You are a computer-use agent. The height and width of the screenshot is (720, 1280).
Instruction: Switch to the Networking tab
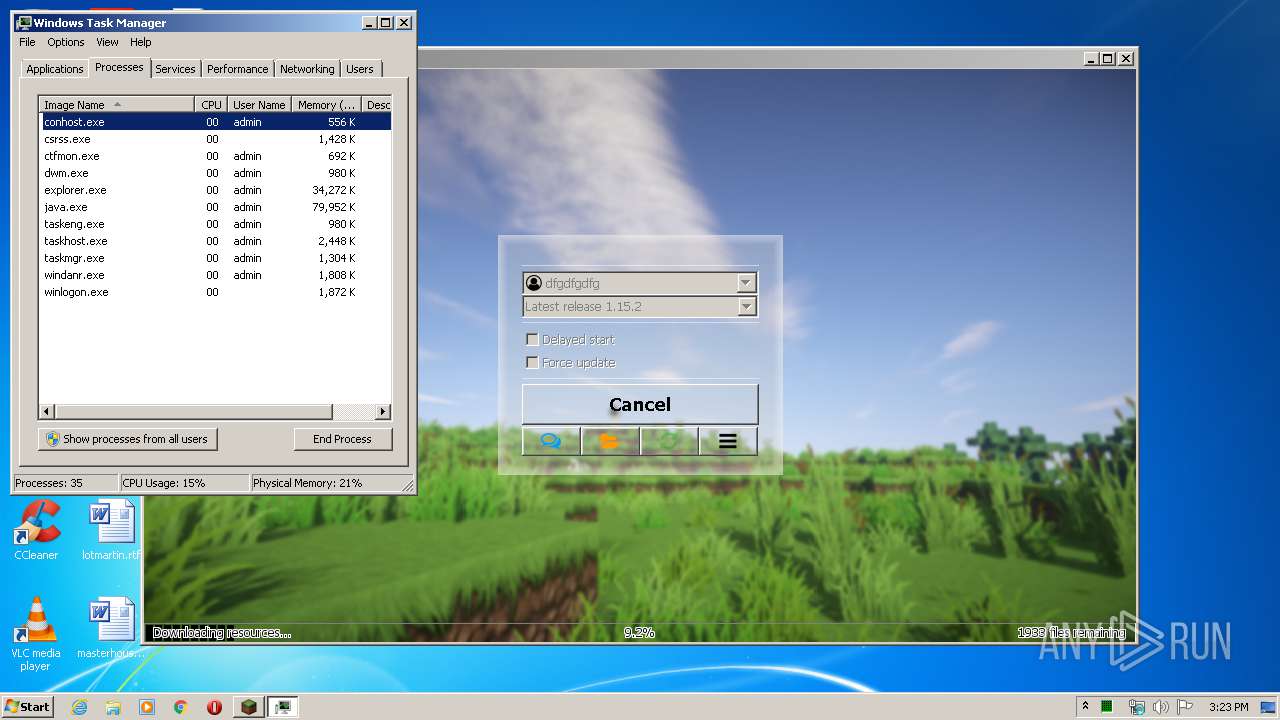[x=307, y=69]
